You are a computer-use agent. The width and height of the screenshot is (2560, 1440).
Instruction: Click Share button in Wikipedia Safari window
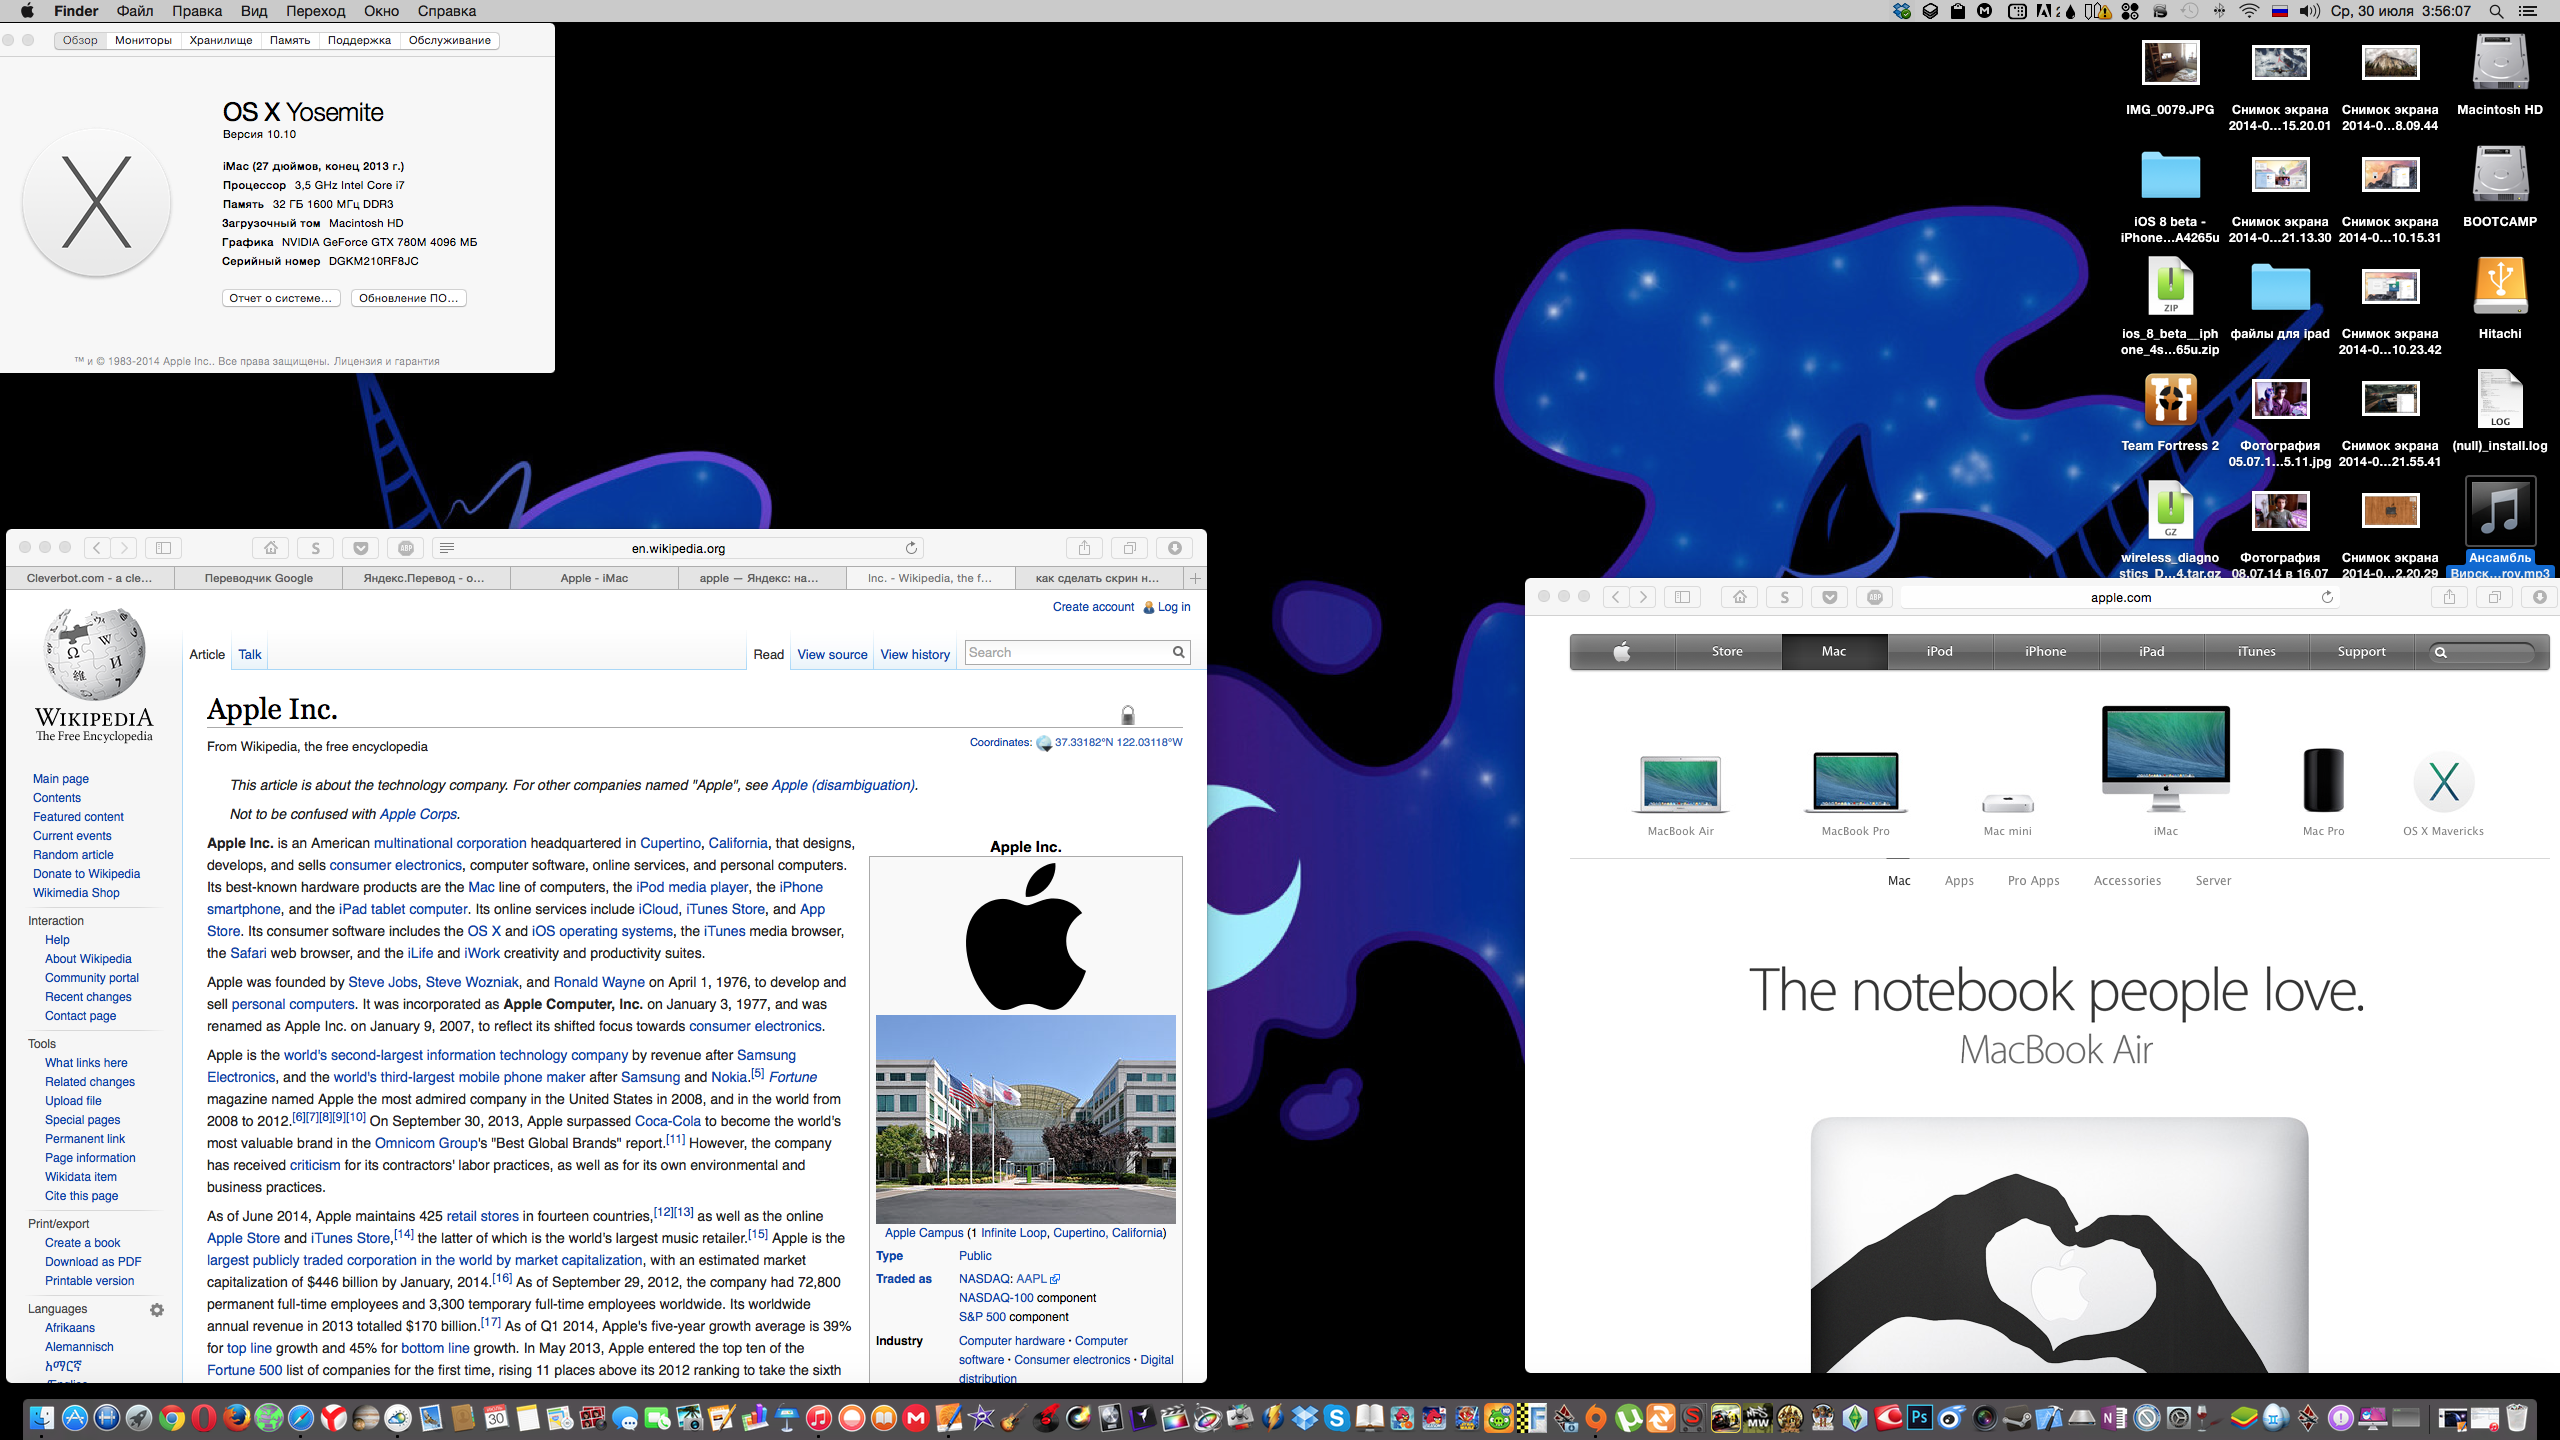pyautogui.click(x=1084, y=548)
